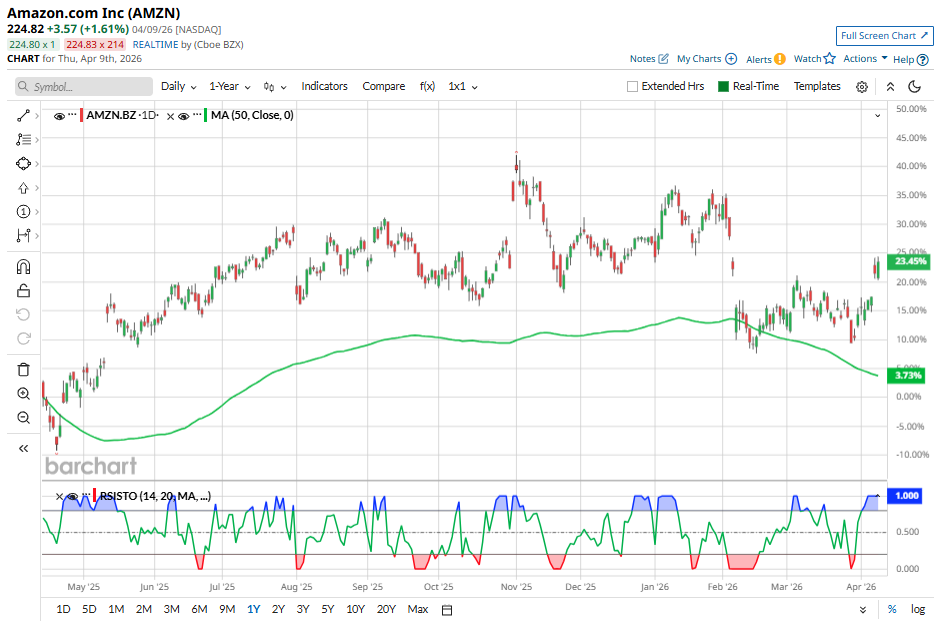Open the Indicators menu
Image resolution: width=943 pixels, height=624 pixels.
pos(324,87)
